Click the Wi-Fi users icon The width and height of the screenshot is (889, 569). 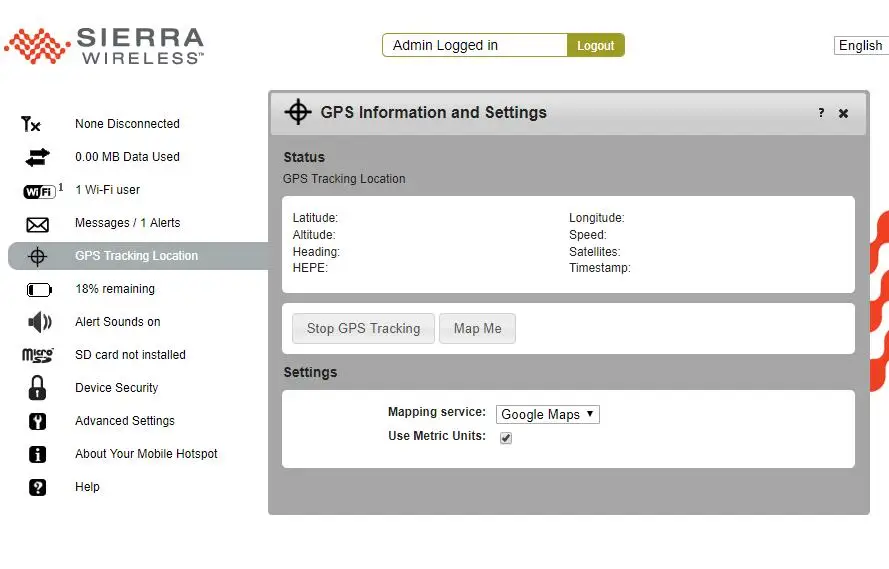coord(38,191)
